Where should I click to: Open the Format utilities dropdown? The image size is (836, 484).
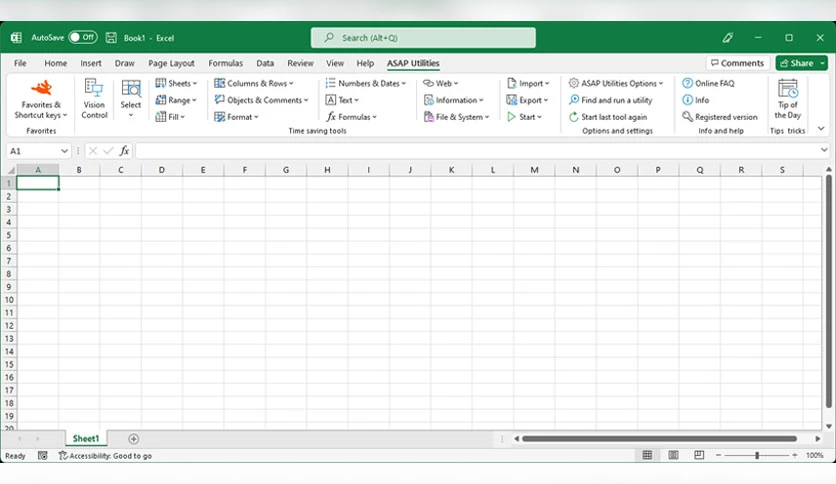tap(236, 117)
